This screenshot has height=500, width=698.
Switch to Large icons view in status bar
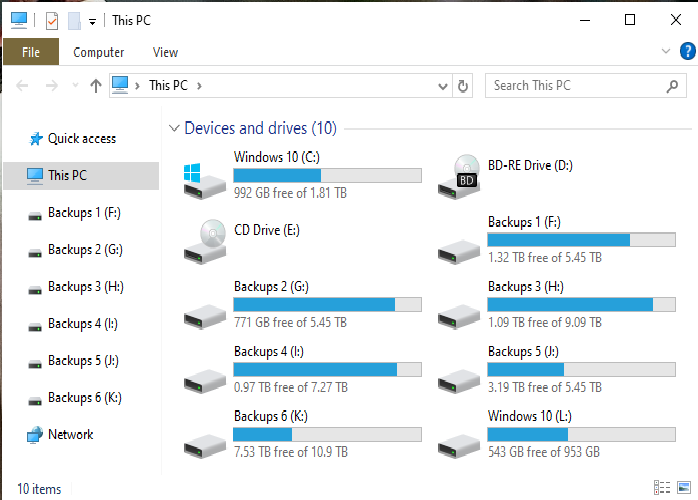point(684,488)
